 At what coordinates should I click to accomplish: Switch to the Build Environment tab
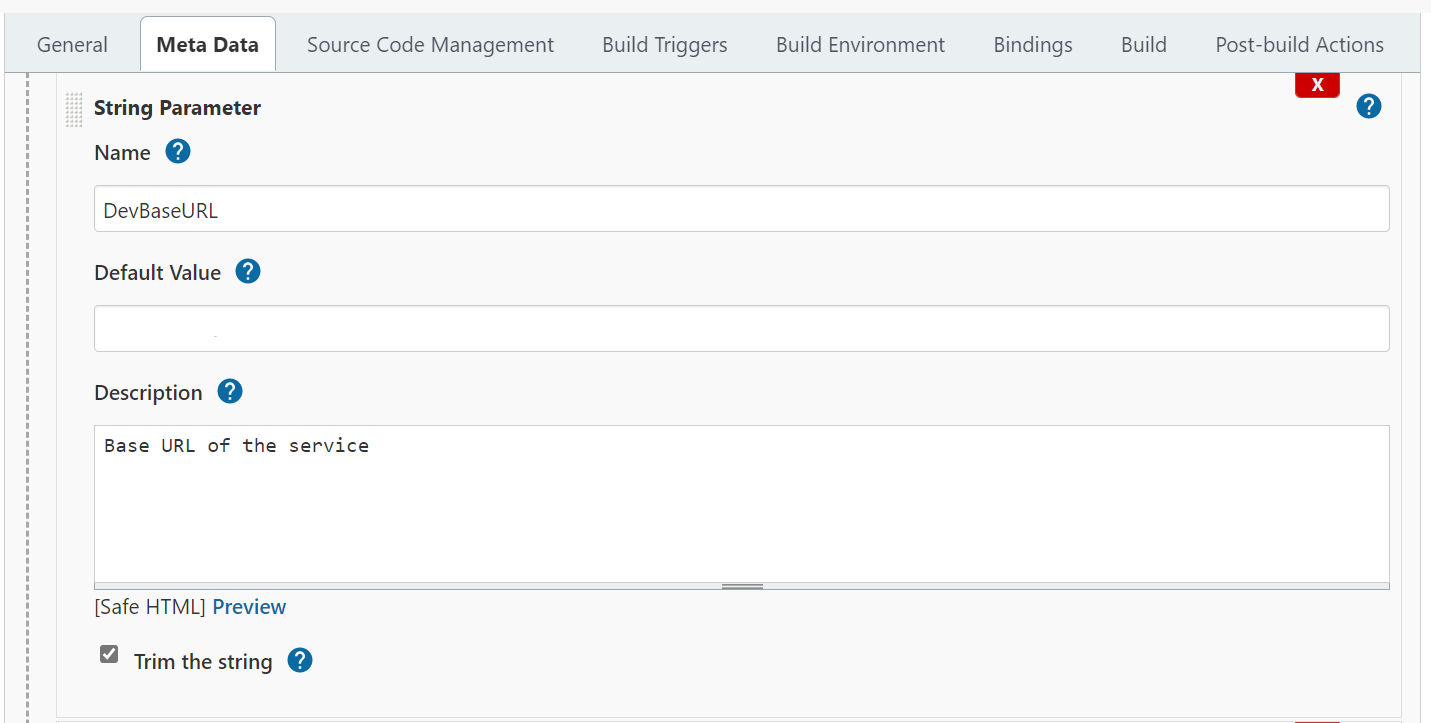[860, 45]
